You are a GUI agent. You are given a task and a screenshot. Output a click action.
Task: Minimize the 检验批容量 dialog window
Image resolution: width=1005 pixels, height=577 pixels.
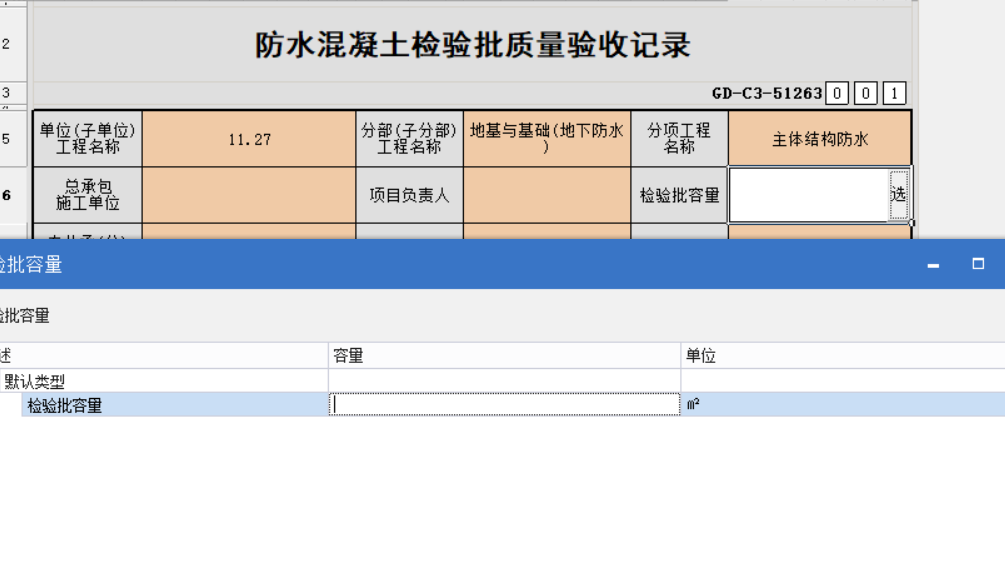(933, 265)
